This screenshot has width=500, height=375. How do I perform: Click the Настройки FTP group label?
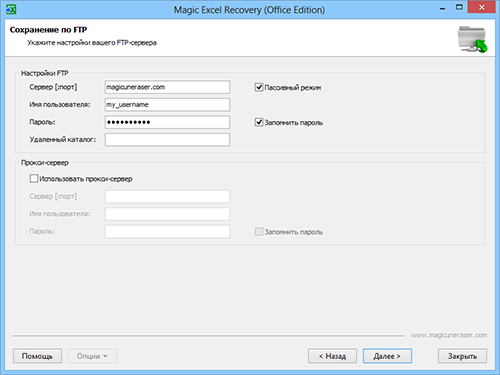tap(45, 73)
